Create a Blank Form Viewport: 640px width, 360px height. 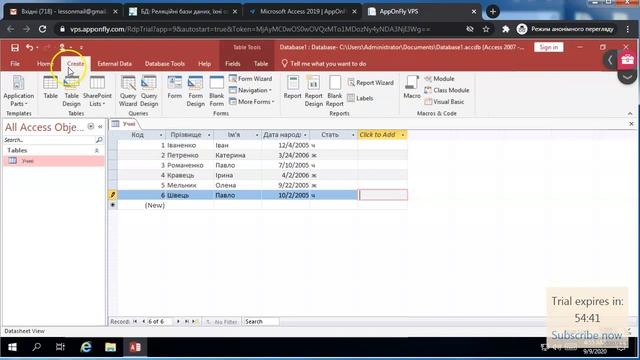(216, 91)
